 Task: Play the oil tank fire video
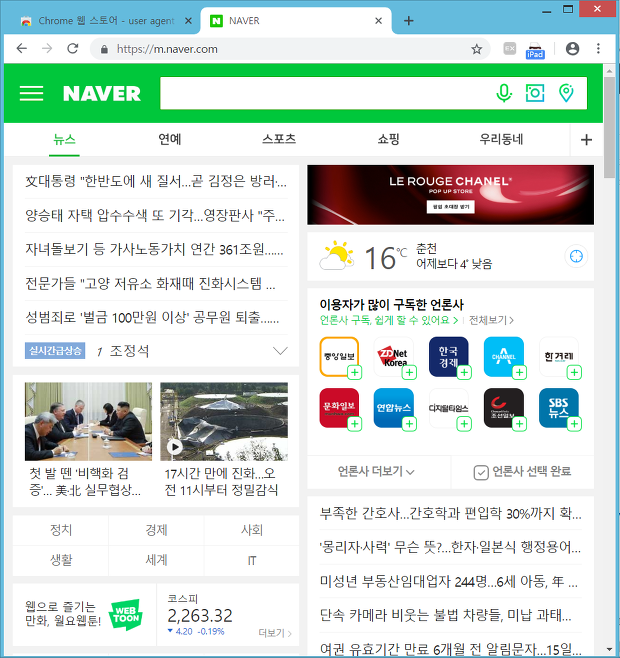point(175,447)
